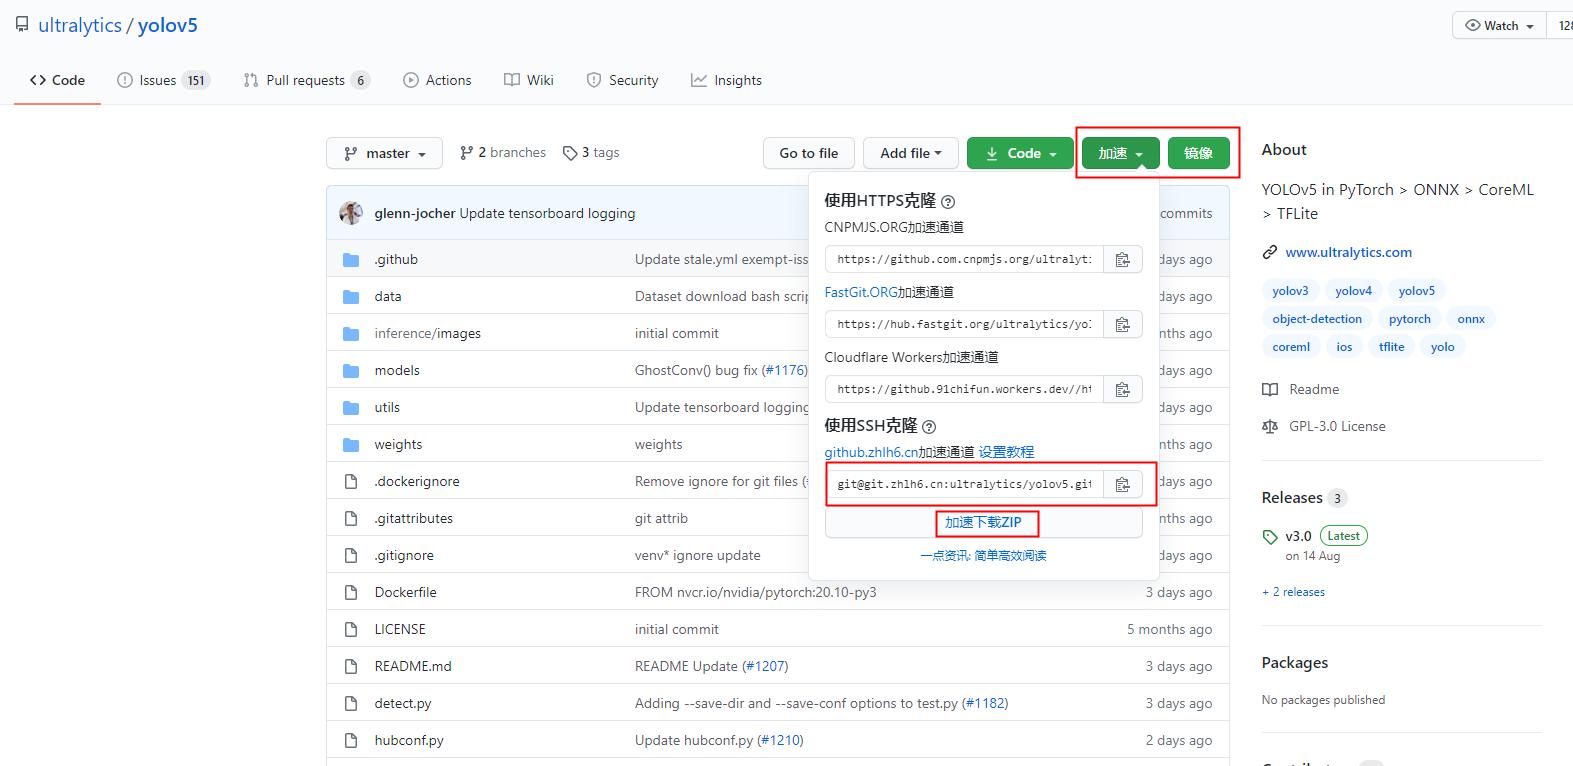Open the Insights tab
This screenshot has height=766, width=1573.
726,80
